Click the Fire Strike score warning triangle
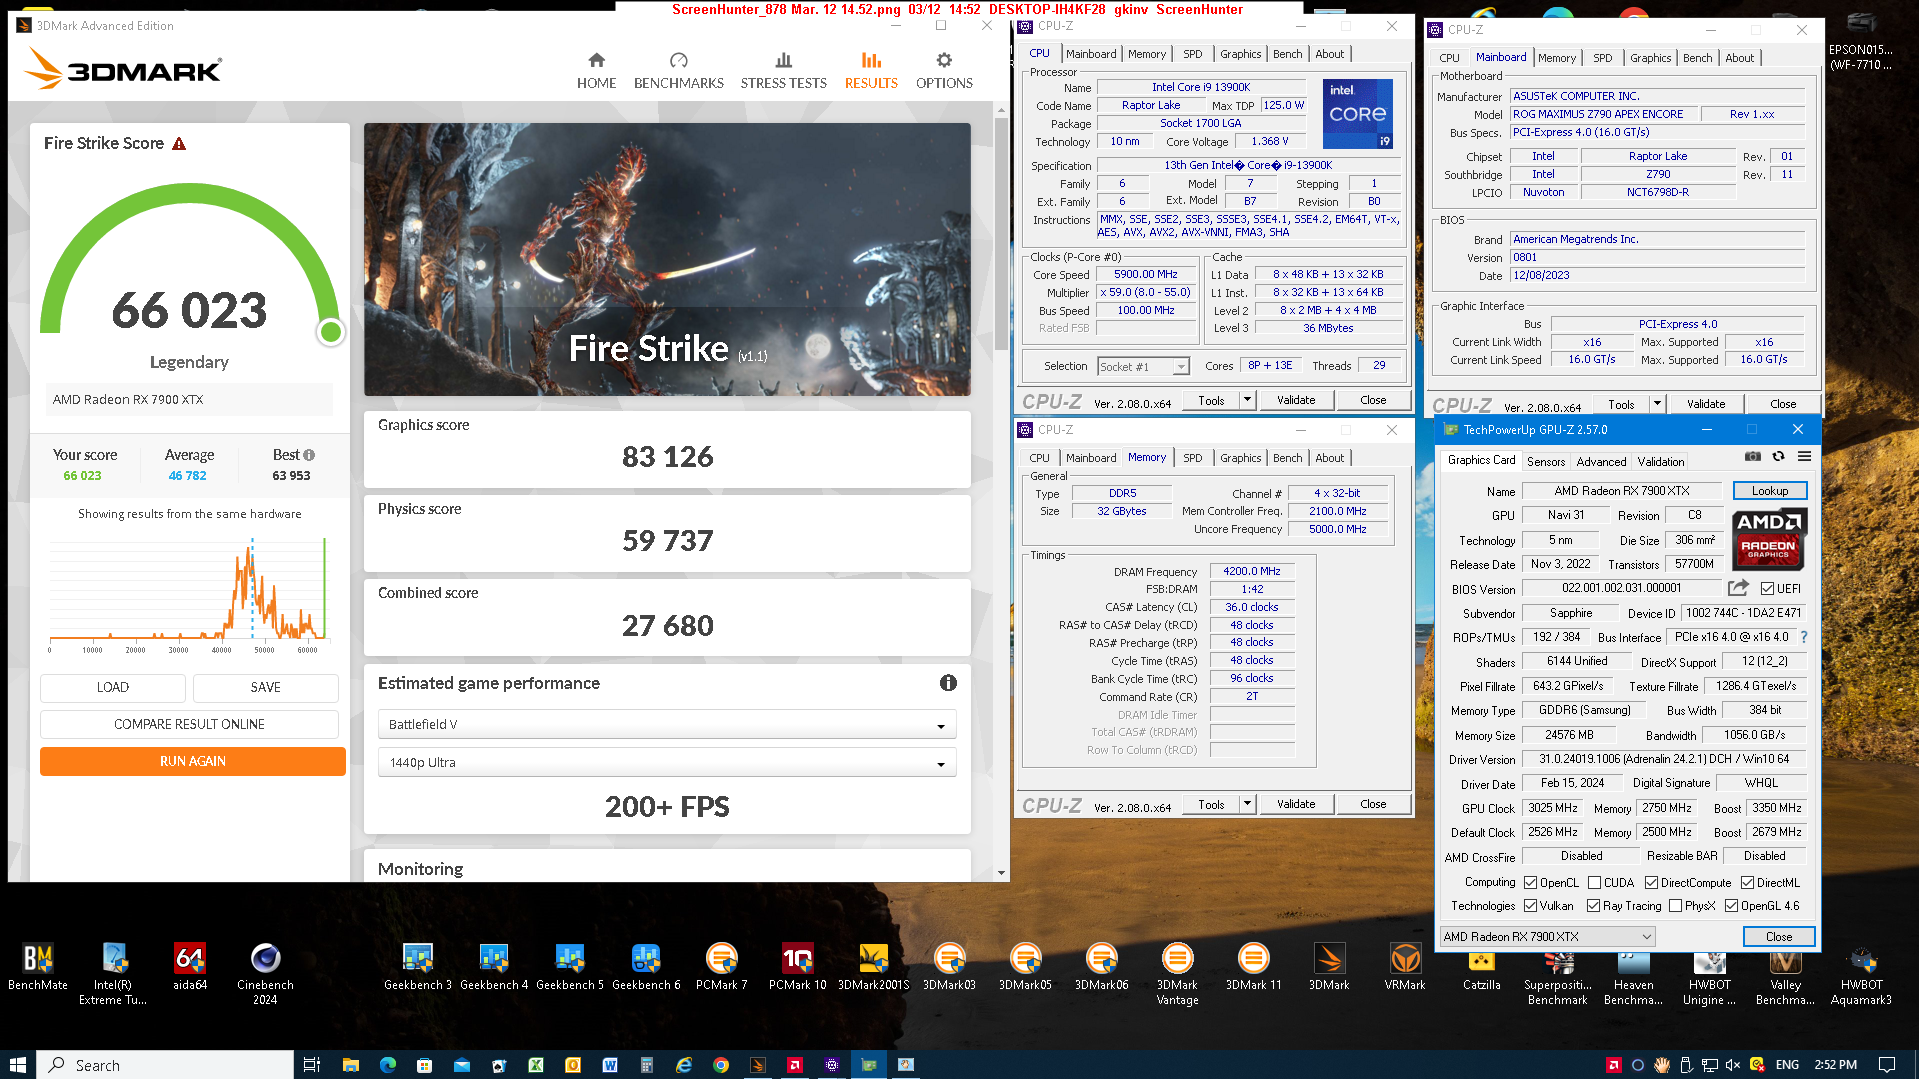Image resolution: width=1919 pixels, height=1079 pixels. click(179, 144)
